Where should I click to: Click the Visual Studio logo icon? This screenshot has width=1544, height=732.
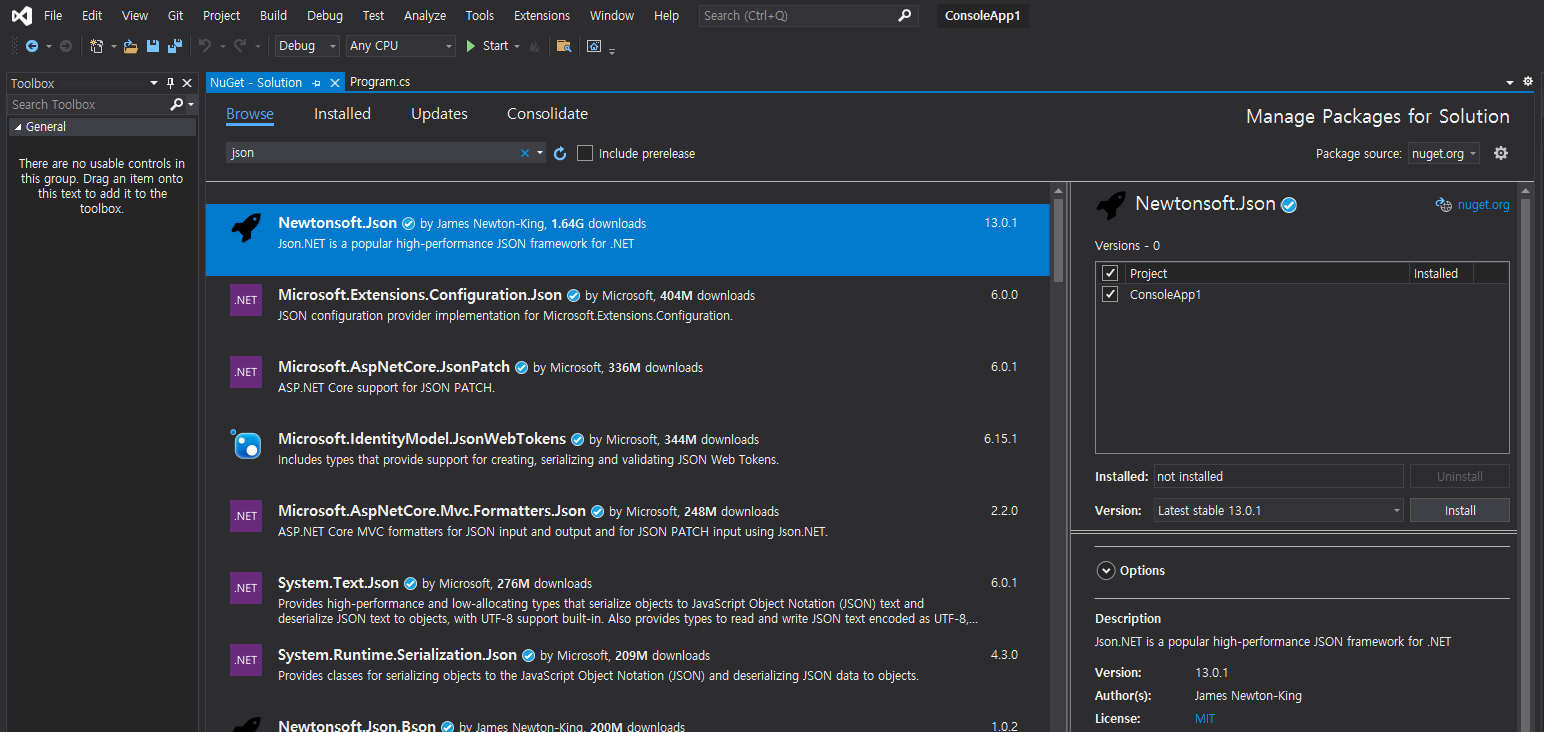(x=21, y=15)
